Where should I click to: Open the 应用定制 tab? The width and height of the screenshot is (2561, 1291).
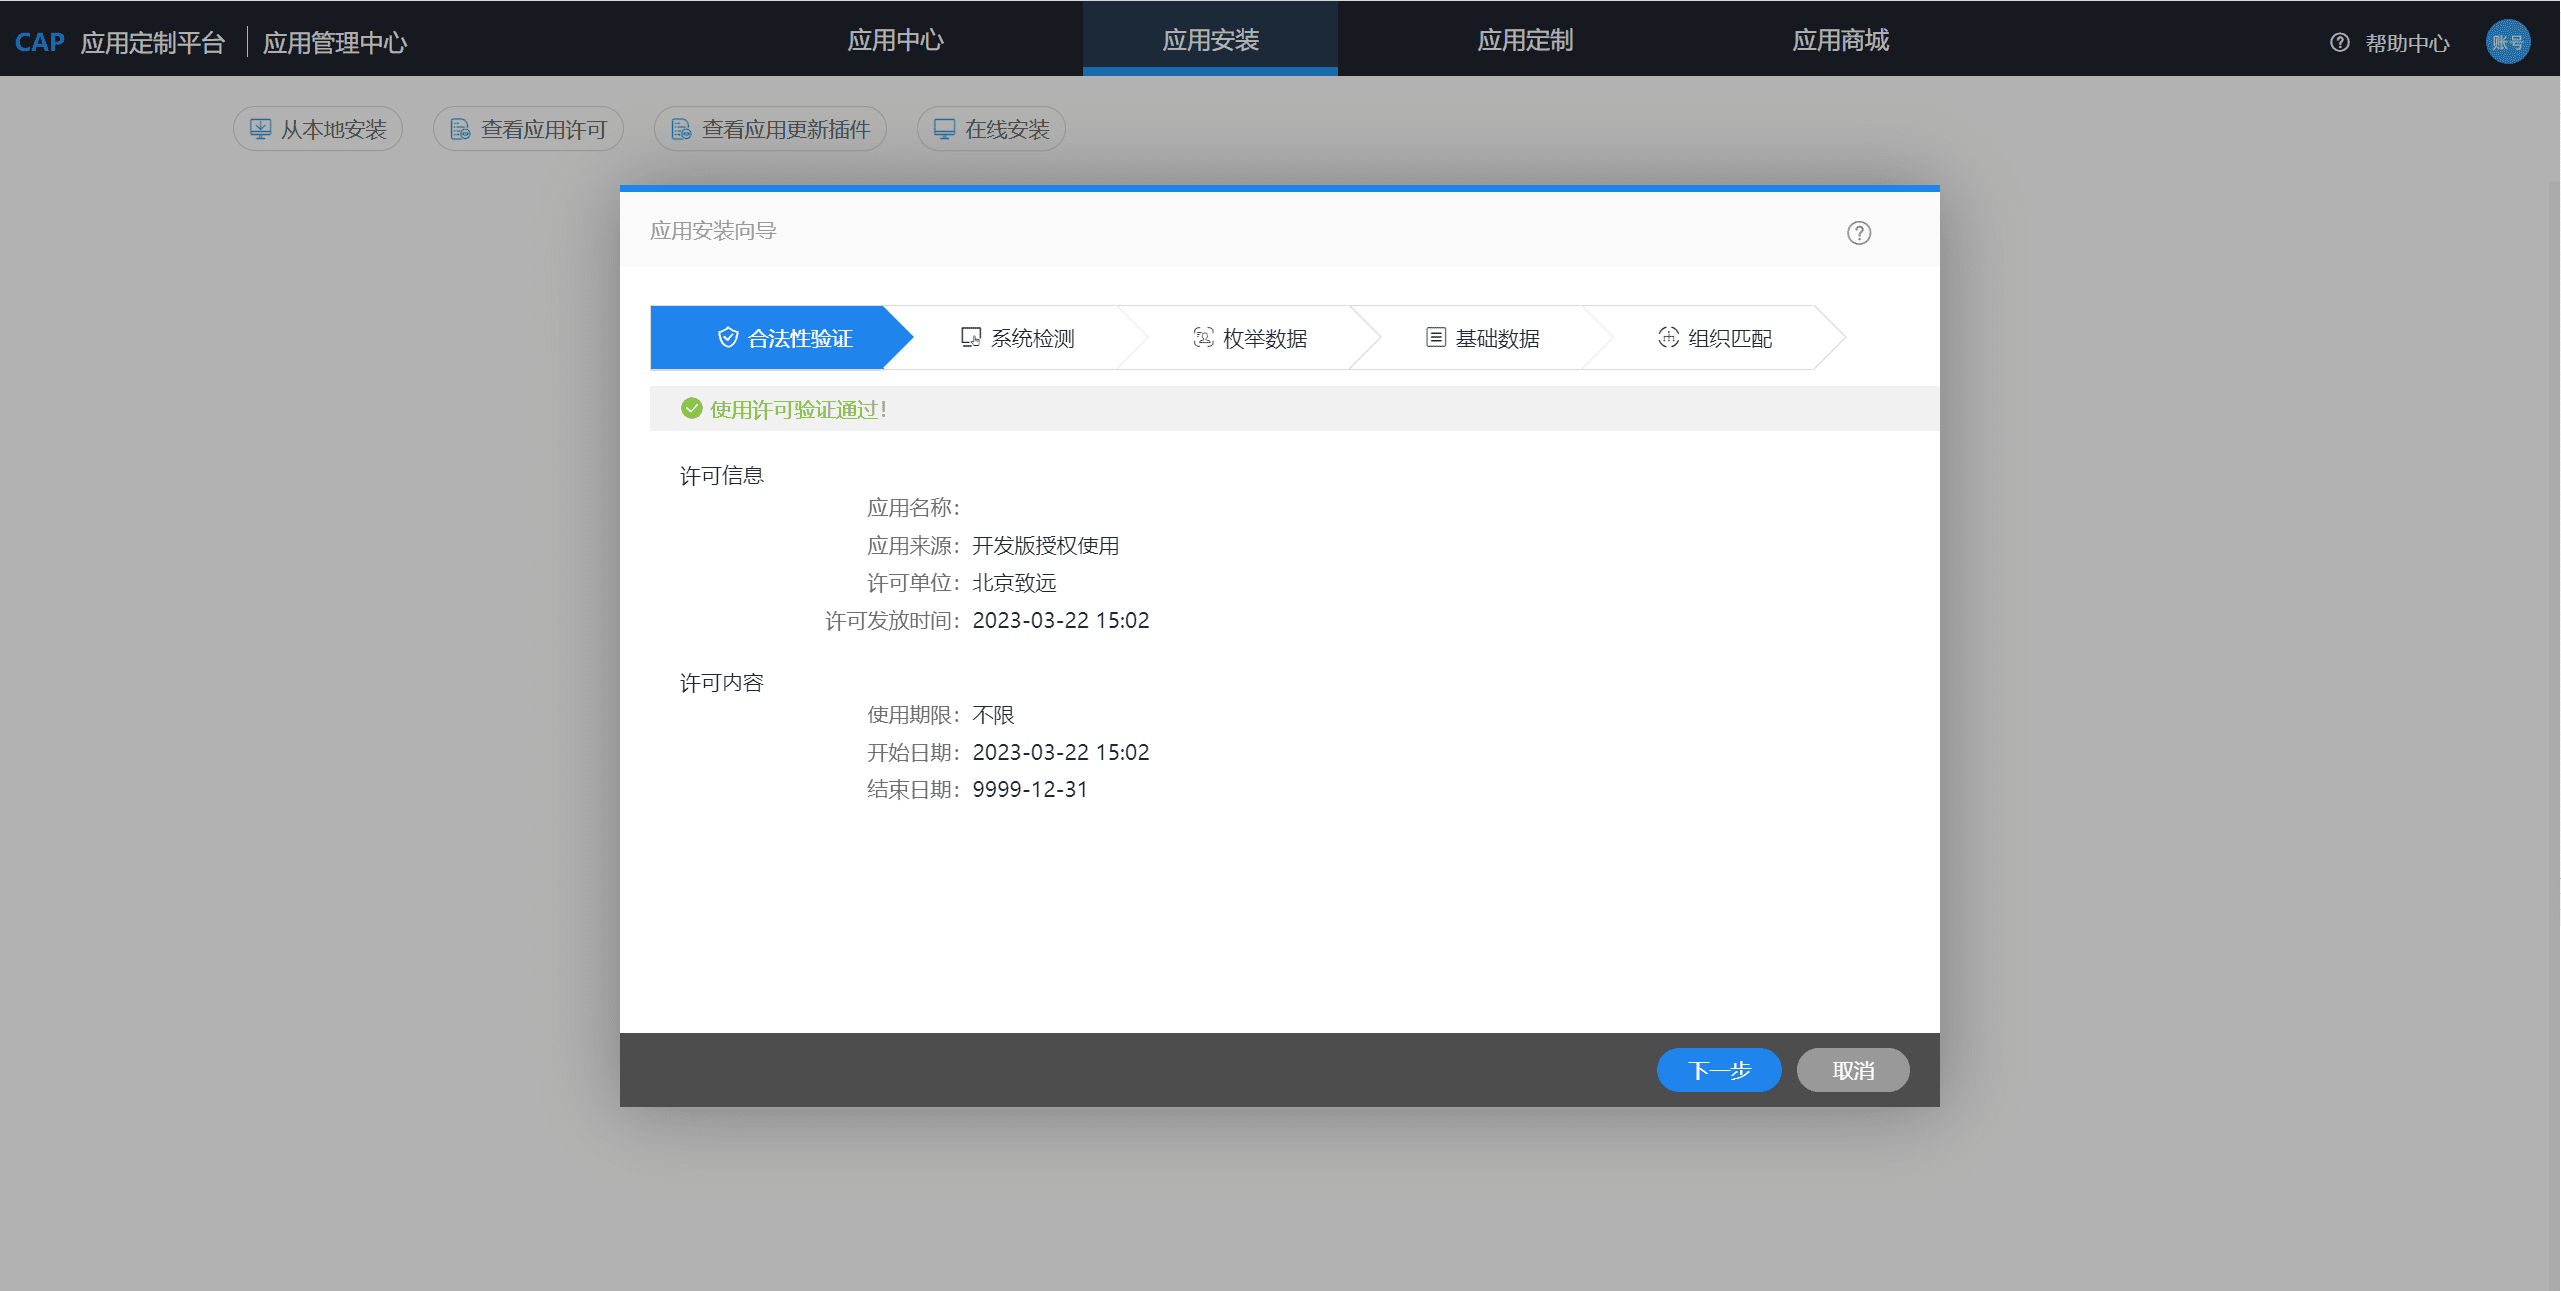pyautogui.click(x=1525, y=40)
